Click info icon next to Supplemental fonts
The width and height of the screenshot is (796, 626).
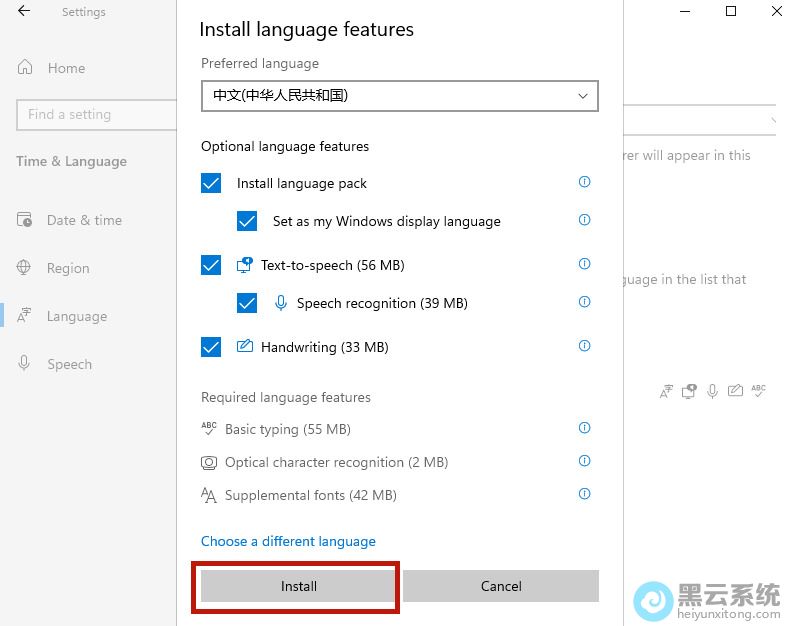tap(585, 494)
